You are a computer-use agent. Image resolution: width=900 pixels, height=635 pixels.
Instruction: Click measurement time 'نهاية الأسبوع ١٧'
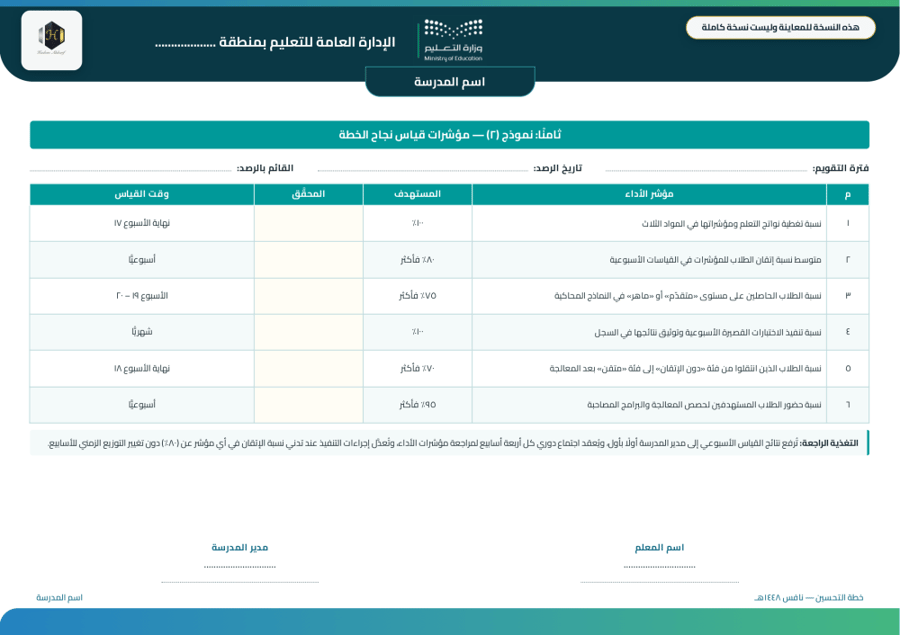pos(142,223)
